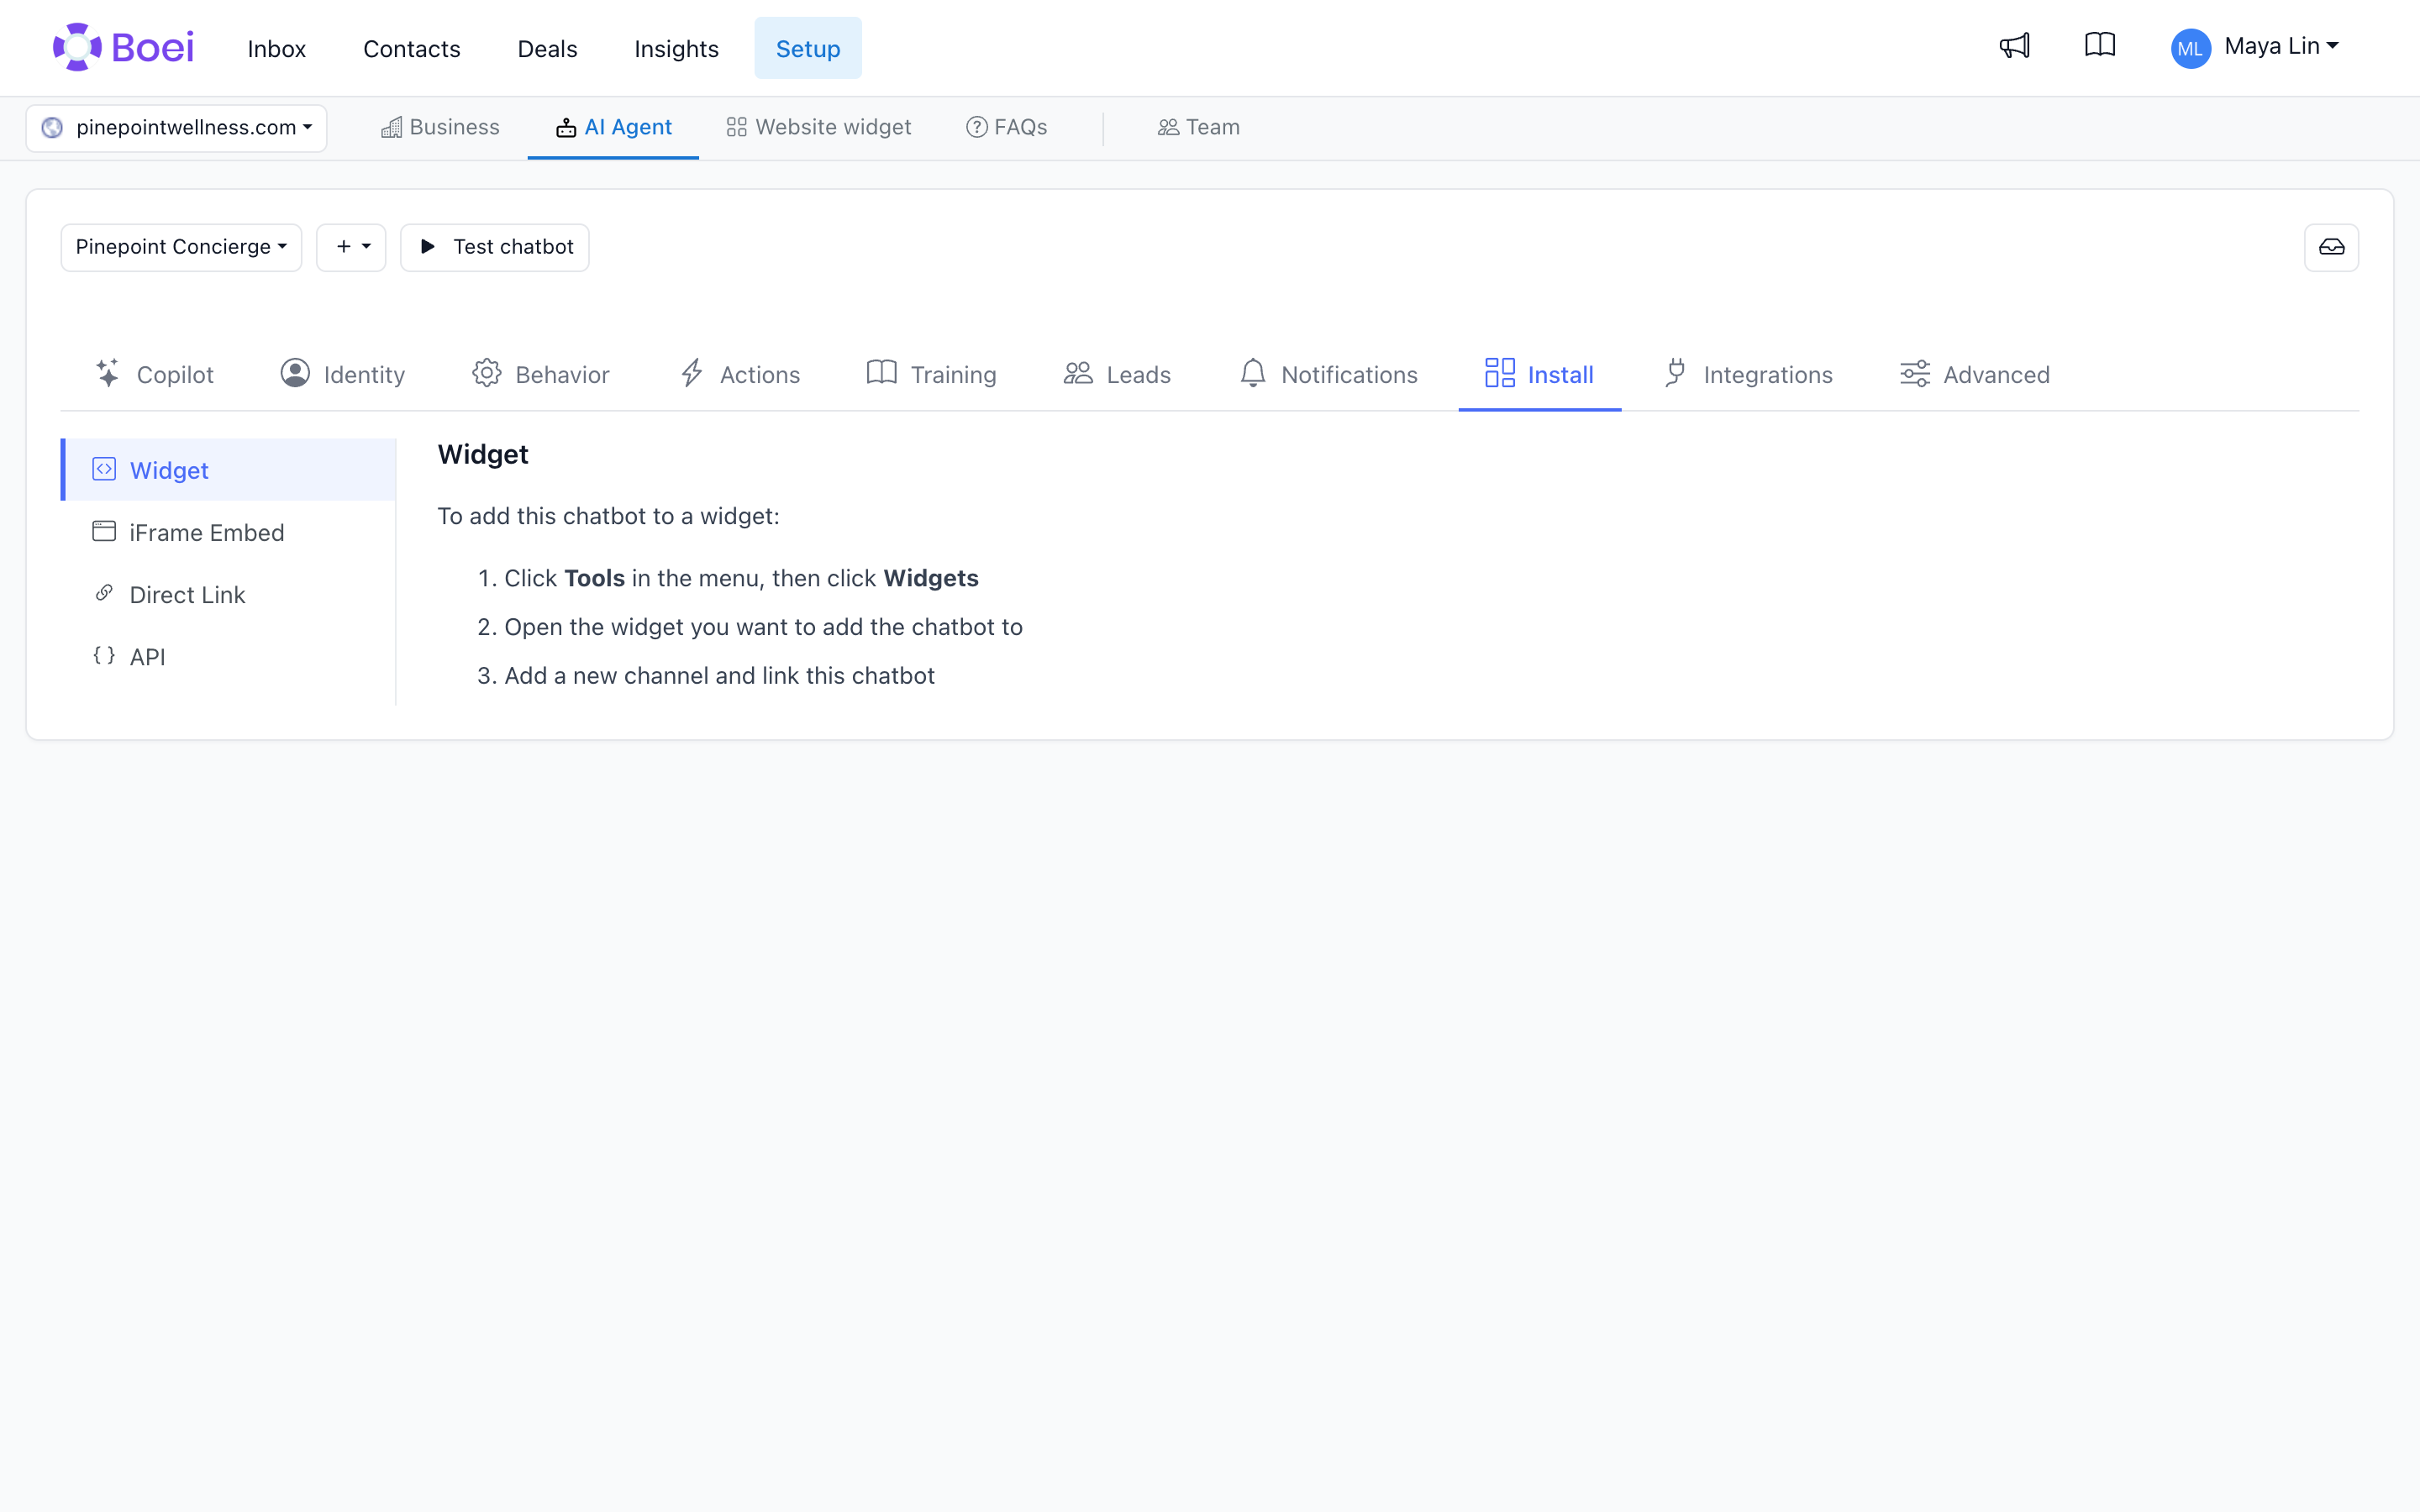Open the announcements megaphone icon
Screen dimensions: 2420x1512
[2014, 46]
